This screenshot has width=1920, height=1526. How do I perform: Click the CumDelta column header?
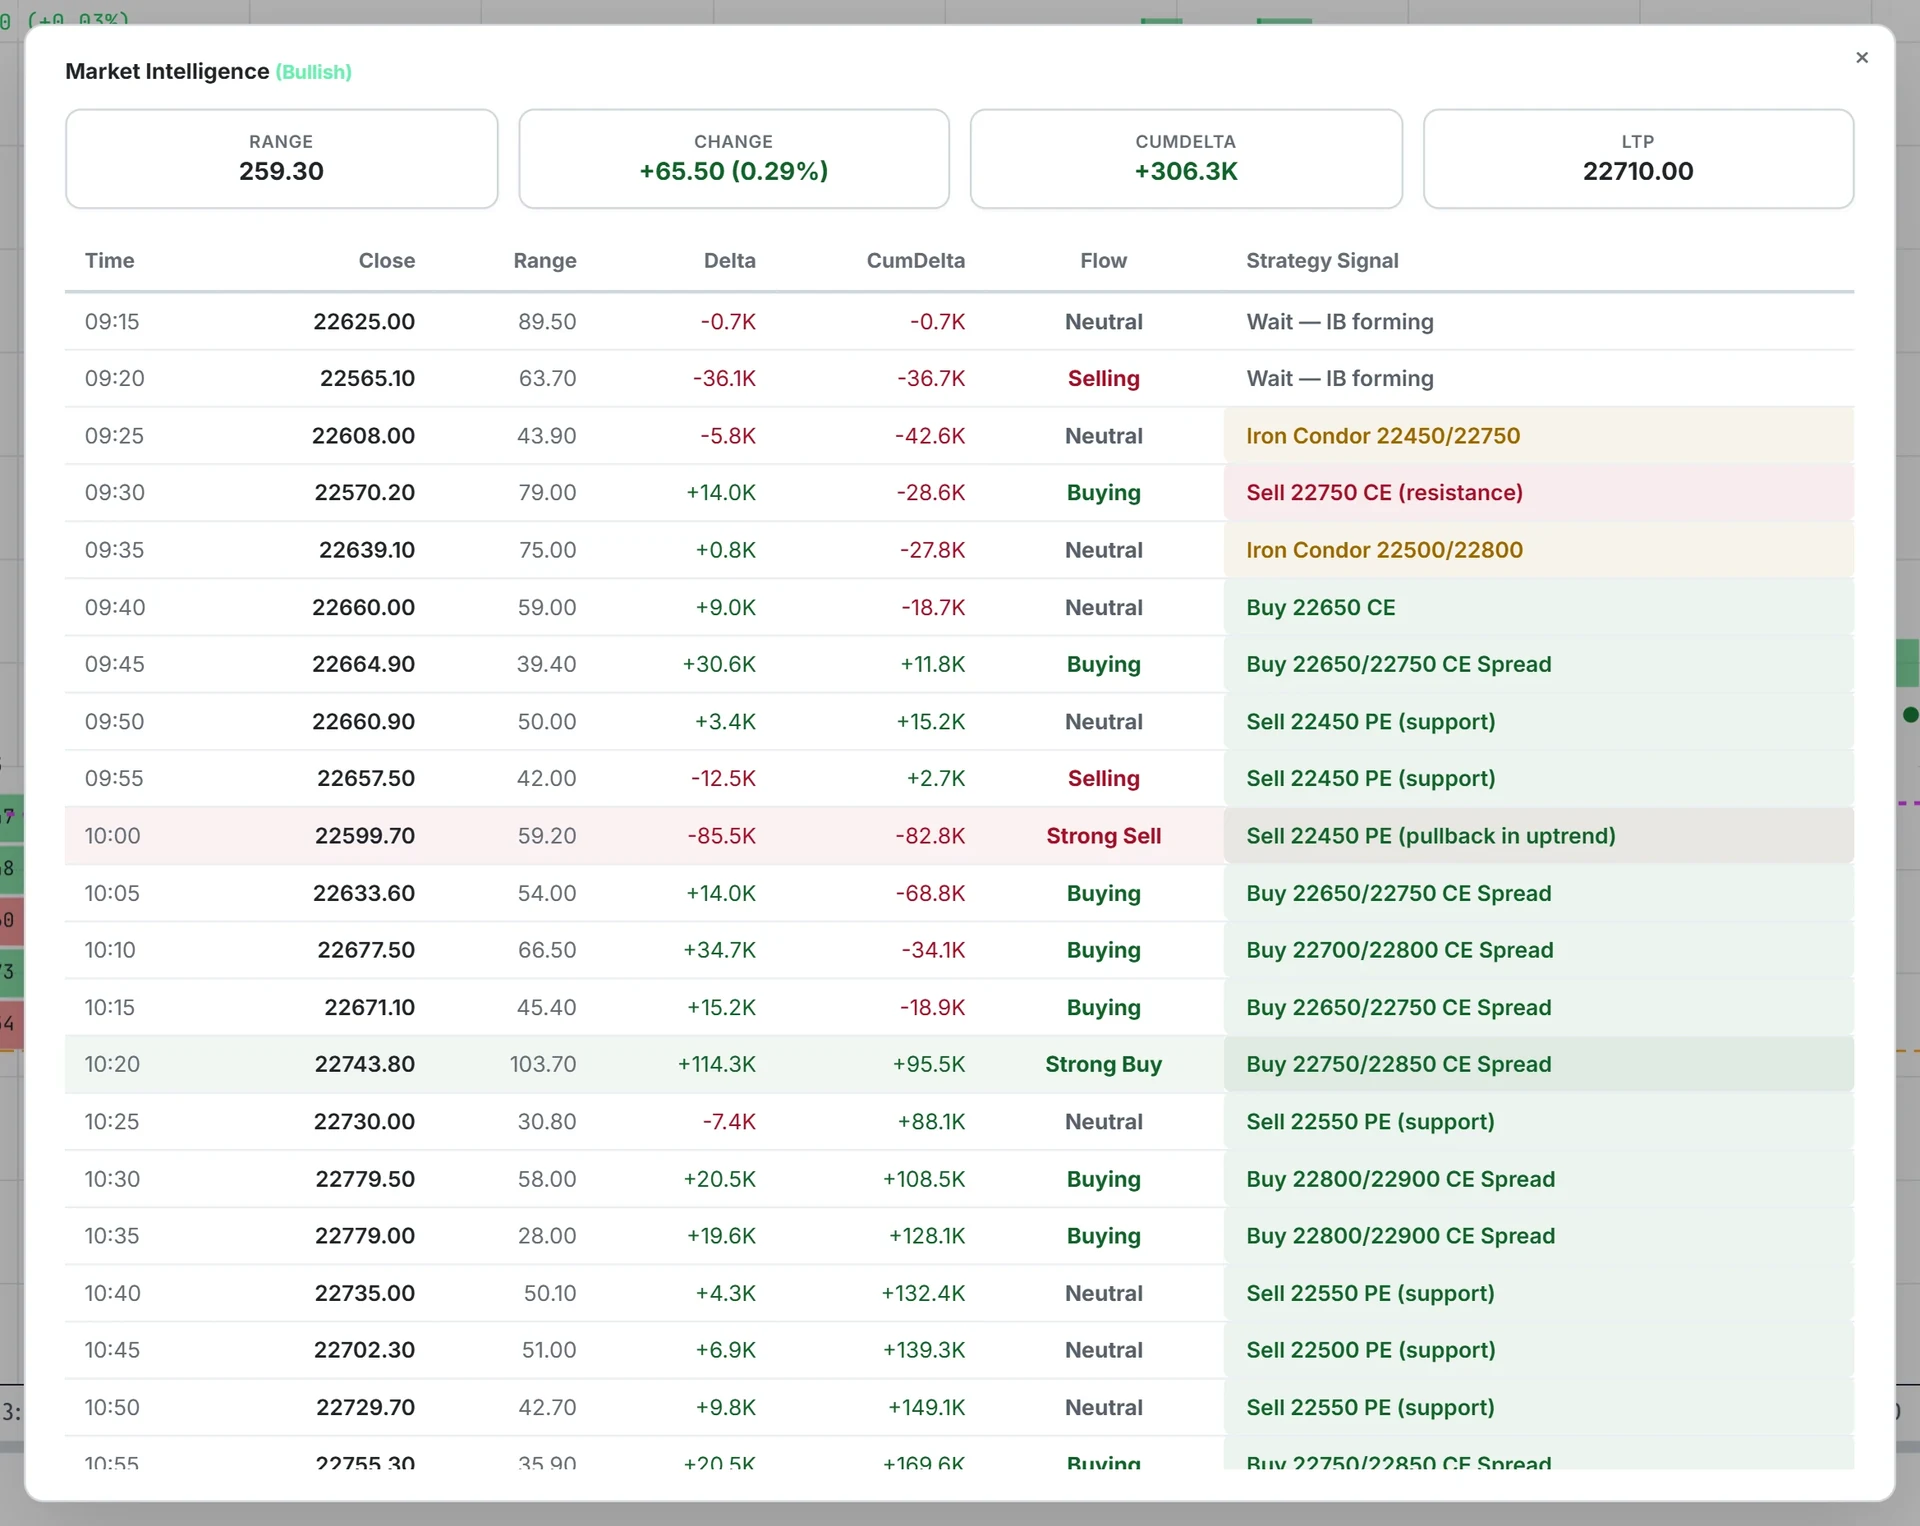tap(916, 261)
